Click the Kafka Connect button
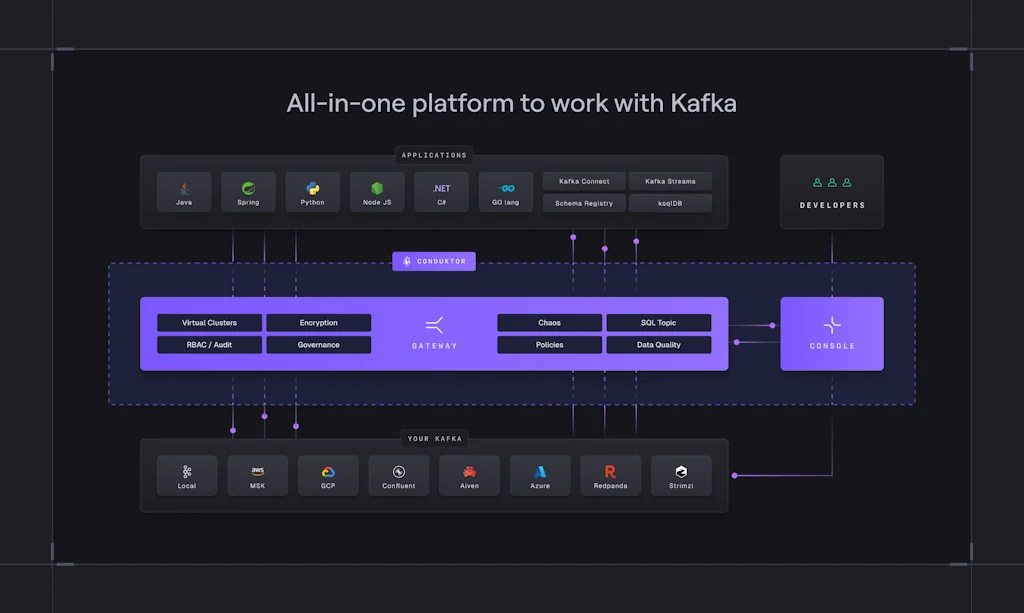The width and height of the screenshot is (1024, 613). point(584,181)
